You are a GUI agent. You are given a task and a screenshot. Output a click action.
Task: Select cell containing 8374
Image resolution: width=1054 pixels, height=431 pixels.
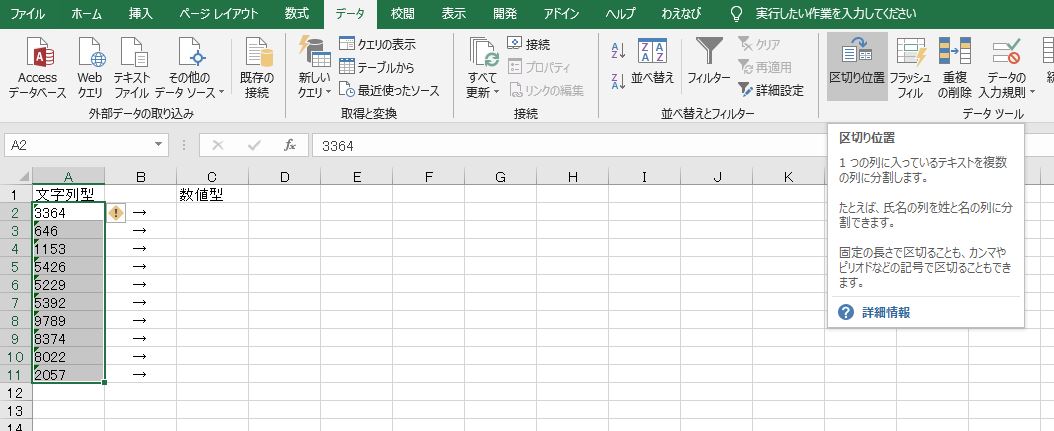[x=69, y=339]
